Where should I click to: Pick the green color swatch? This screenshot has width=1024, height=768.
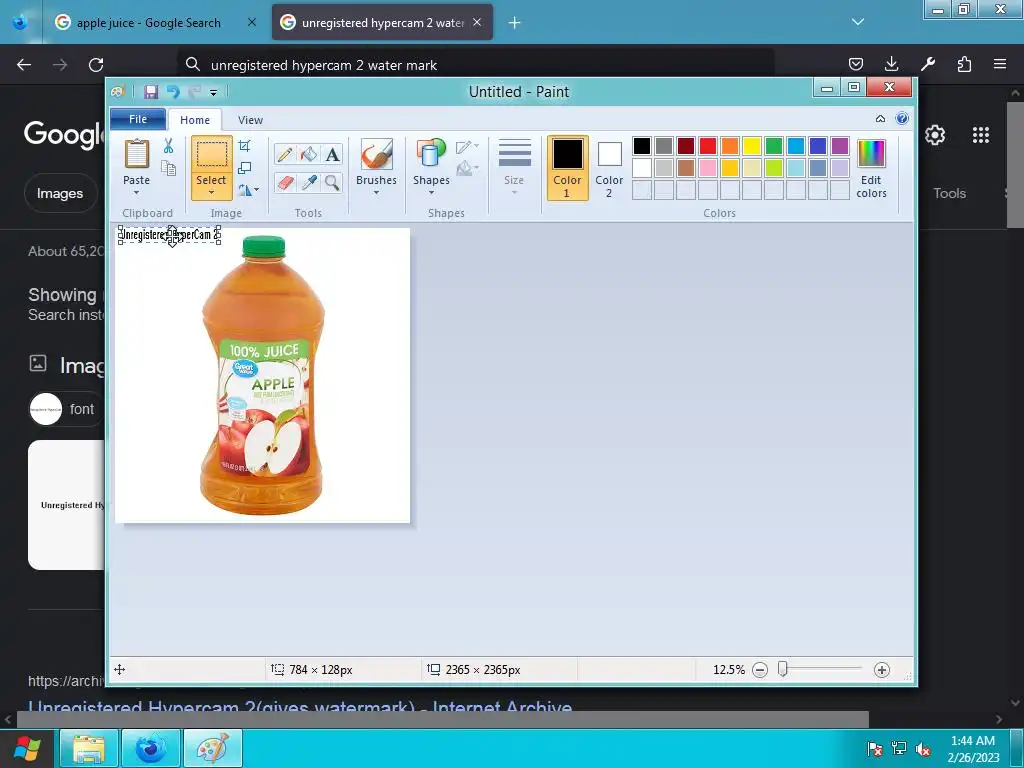774,146
